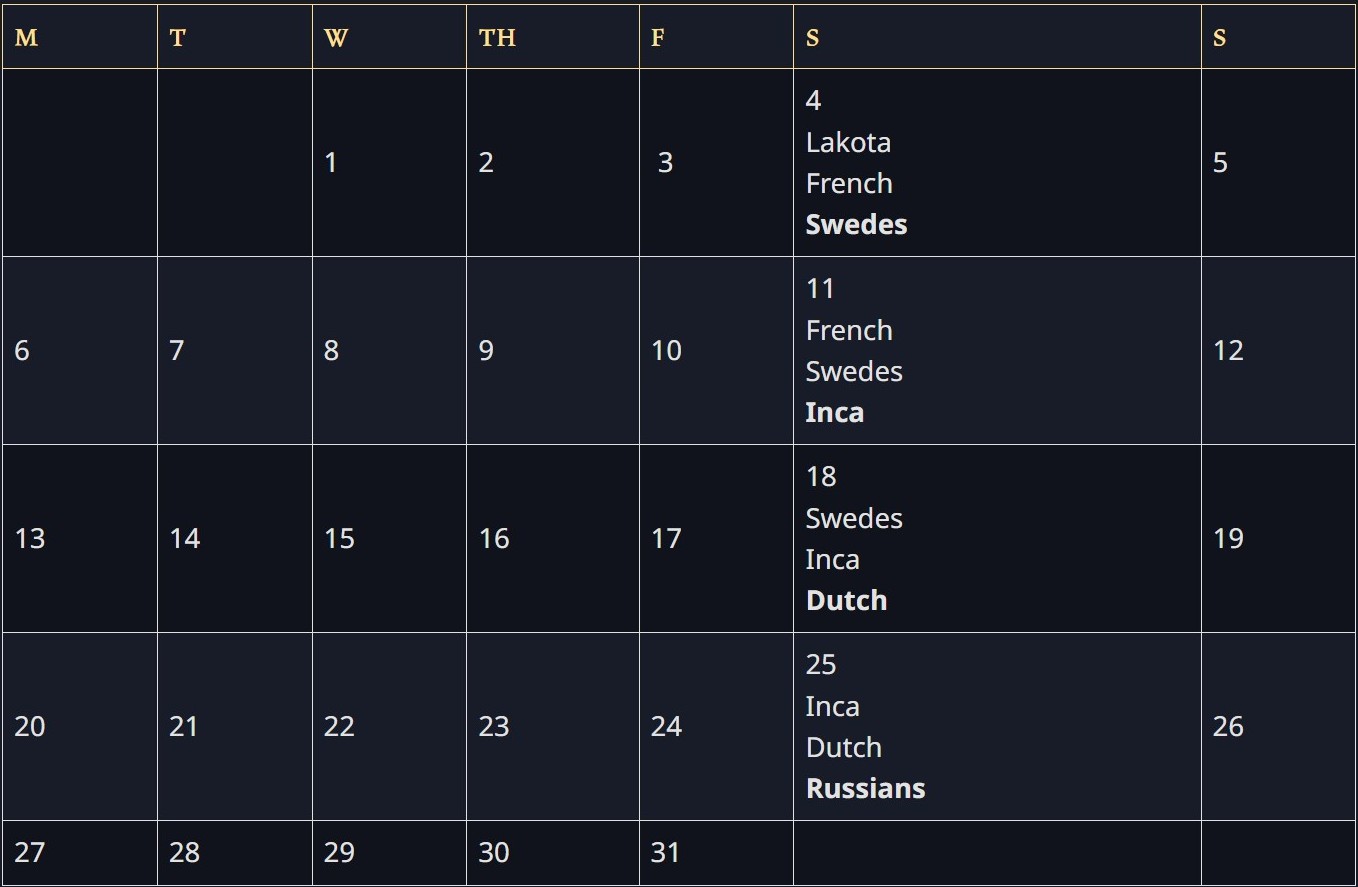
Task: Select bold Dutch entry on the 18th
Action: pos(846,600)
